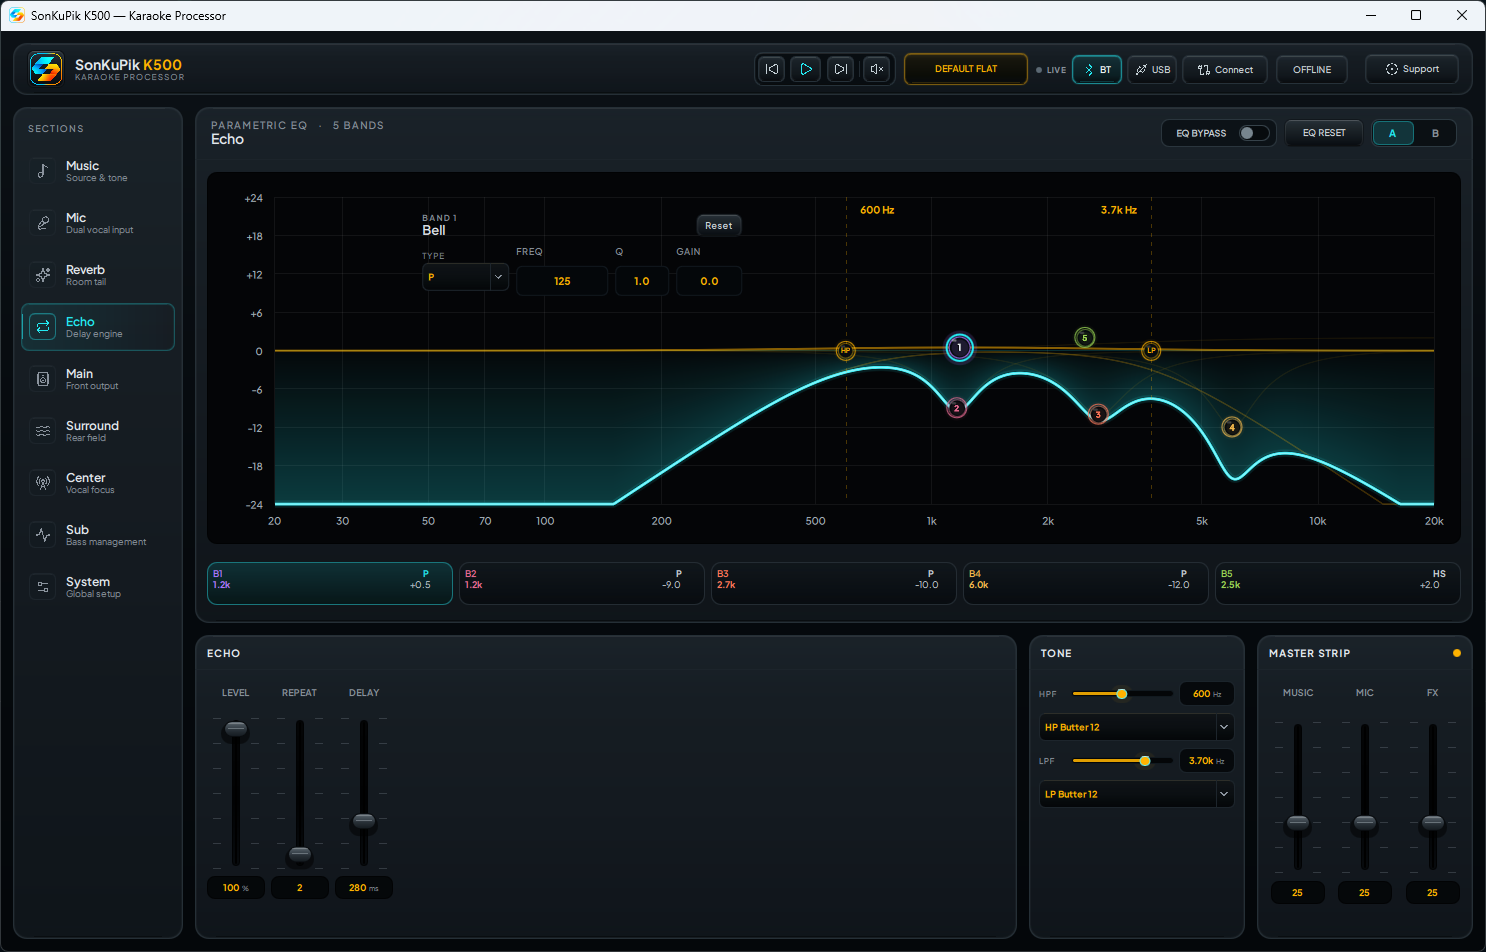Click the EQ RESET button

tap(1324, 133)
